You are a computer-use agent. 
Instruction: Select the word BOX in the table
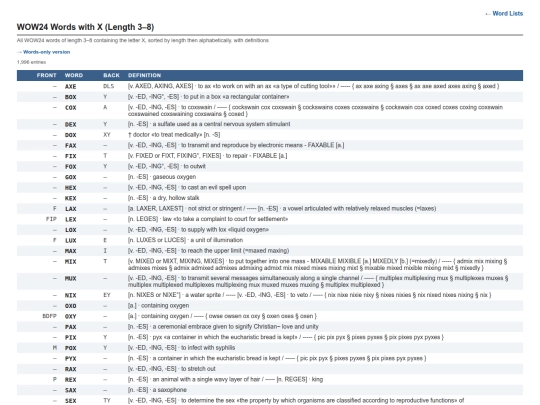71,97
